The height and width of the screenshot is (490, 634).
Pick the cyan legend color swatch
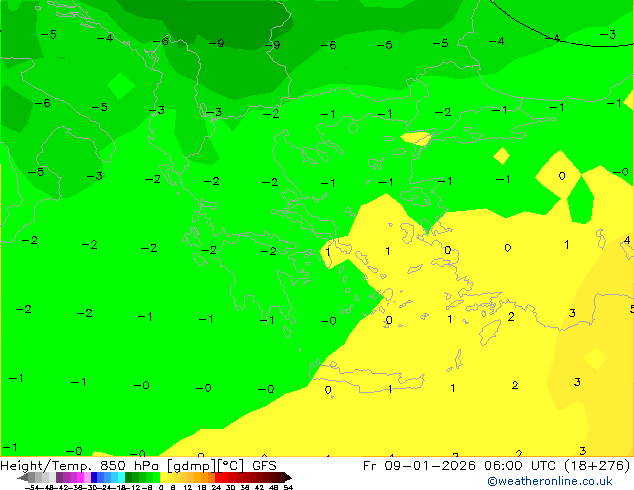pos(121,477)
